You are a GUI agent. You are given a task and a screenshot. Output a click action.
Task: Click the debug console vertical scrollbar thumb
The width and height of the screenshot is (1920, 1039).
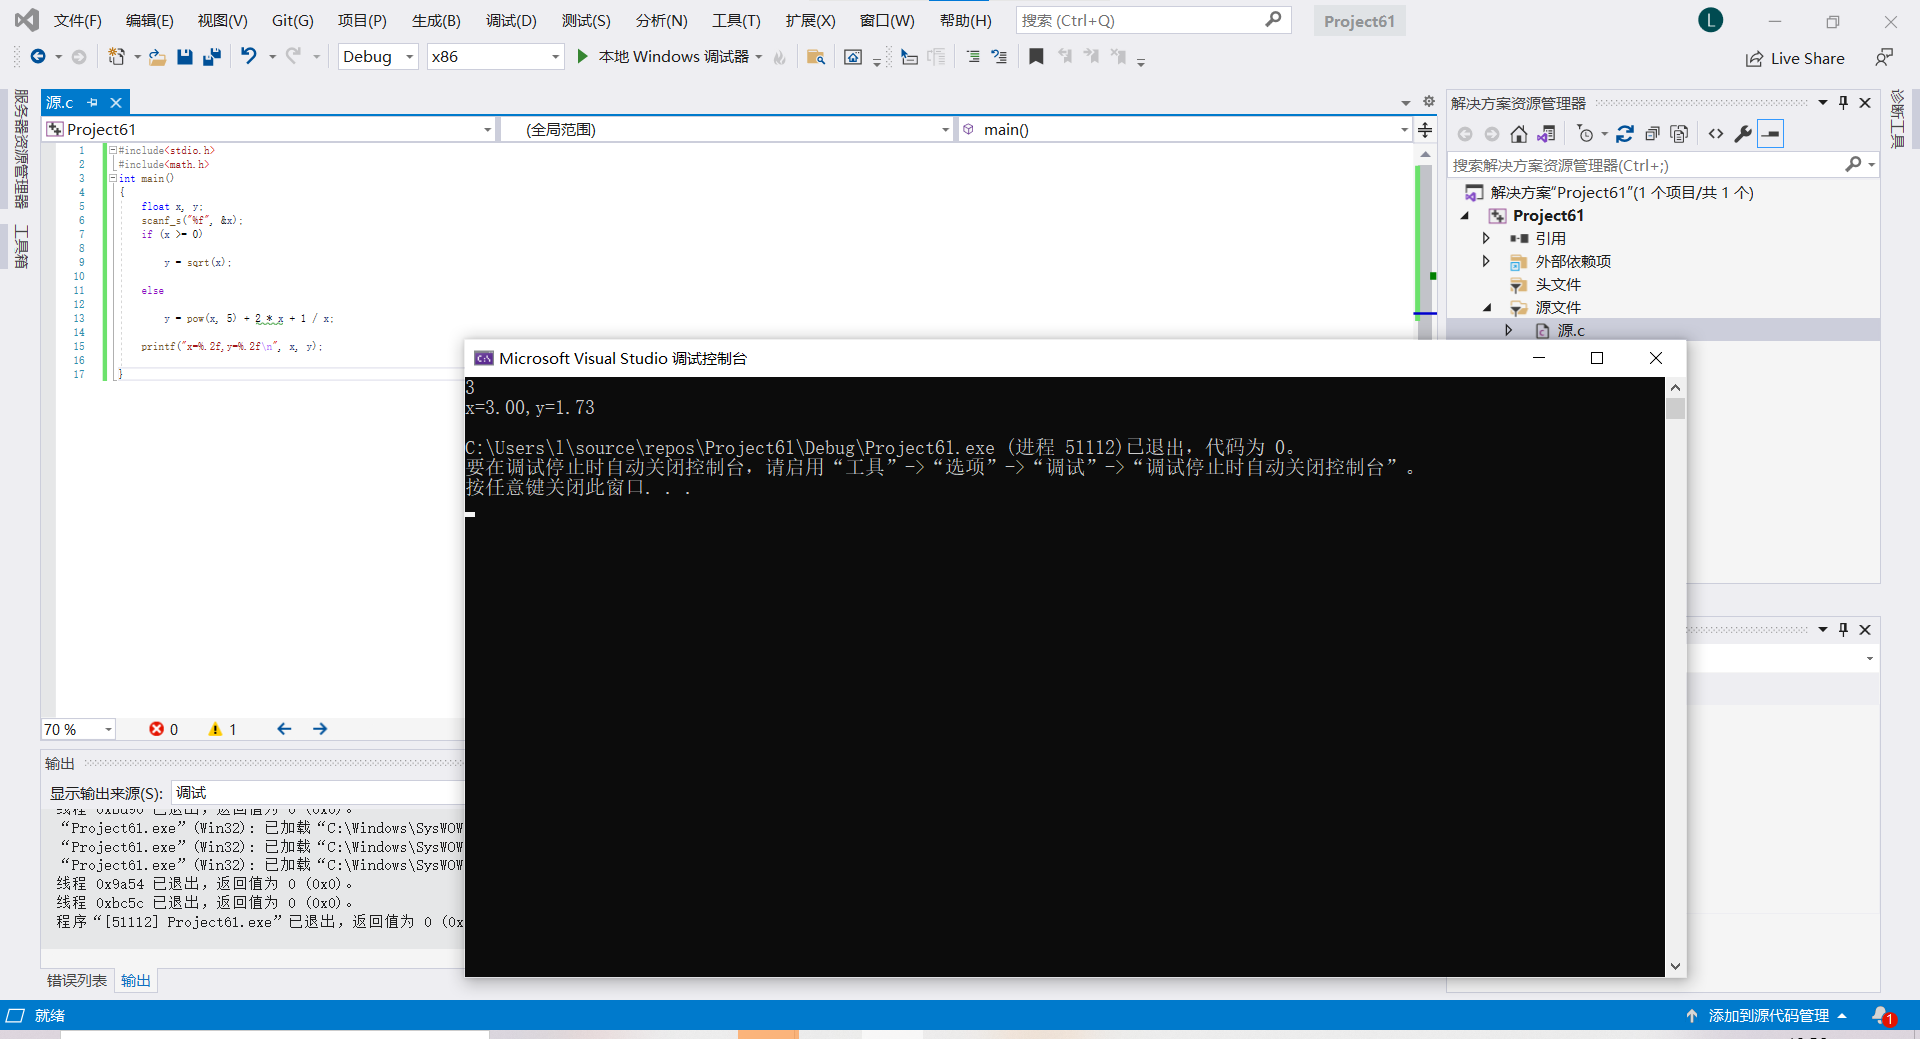pos(1676,408)
